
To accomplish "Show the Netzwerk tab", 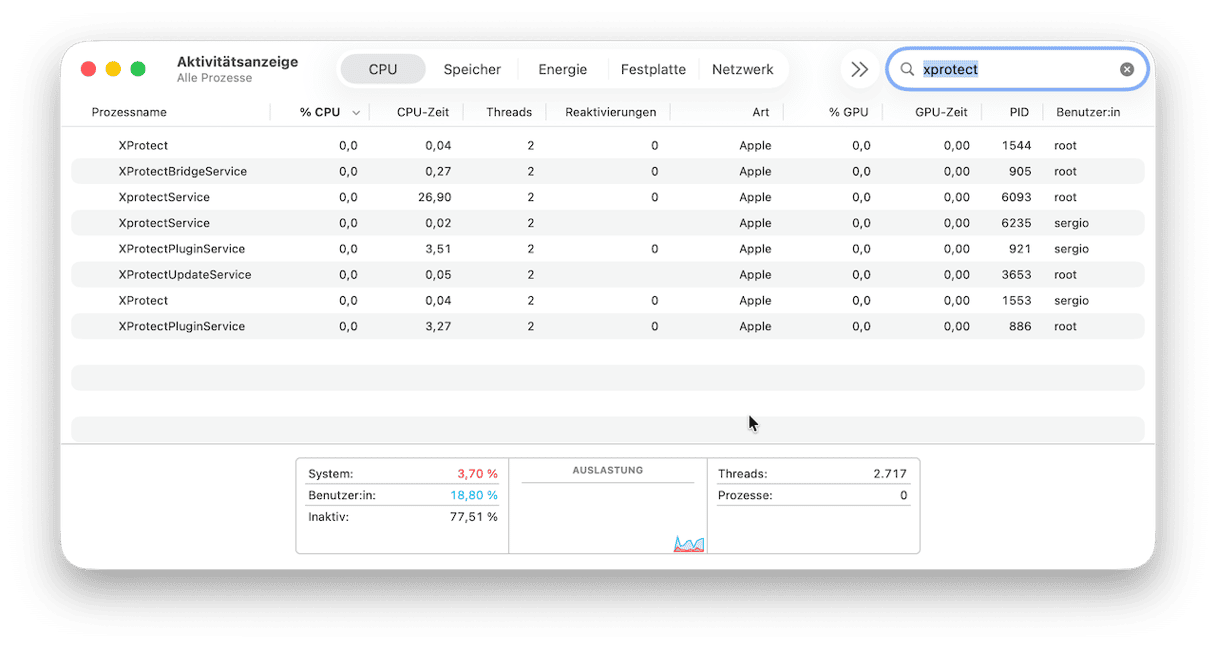I will point(742,70).
